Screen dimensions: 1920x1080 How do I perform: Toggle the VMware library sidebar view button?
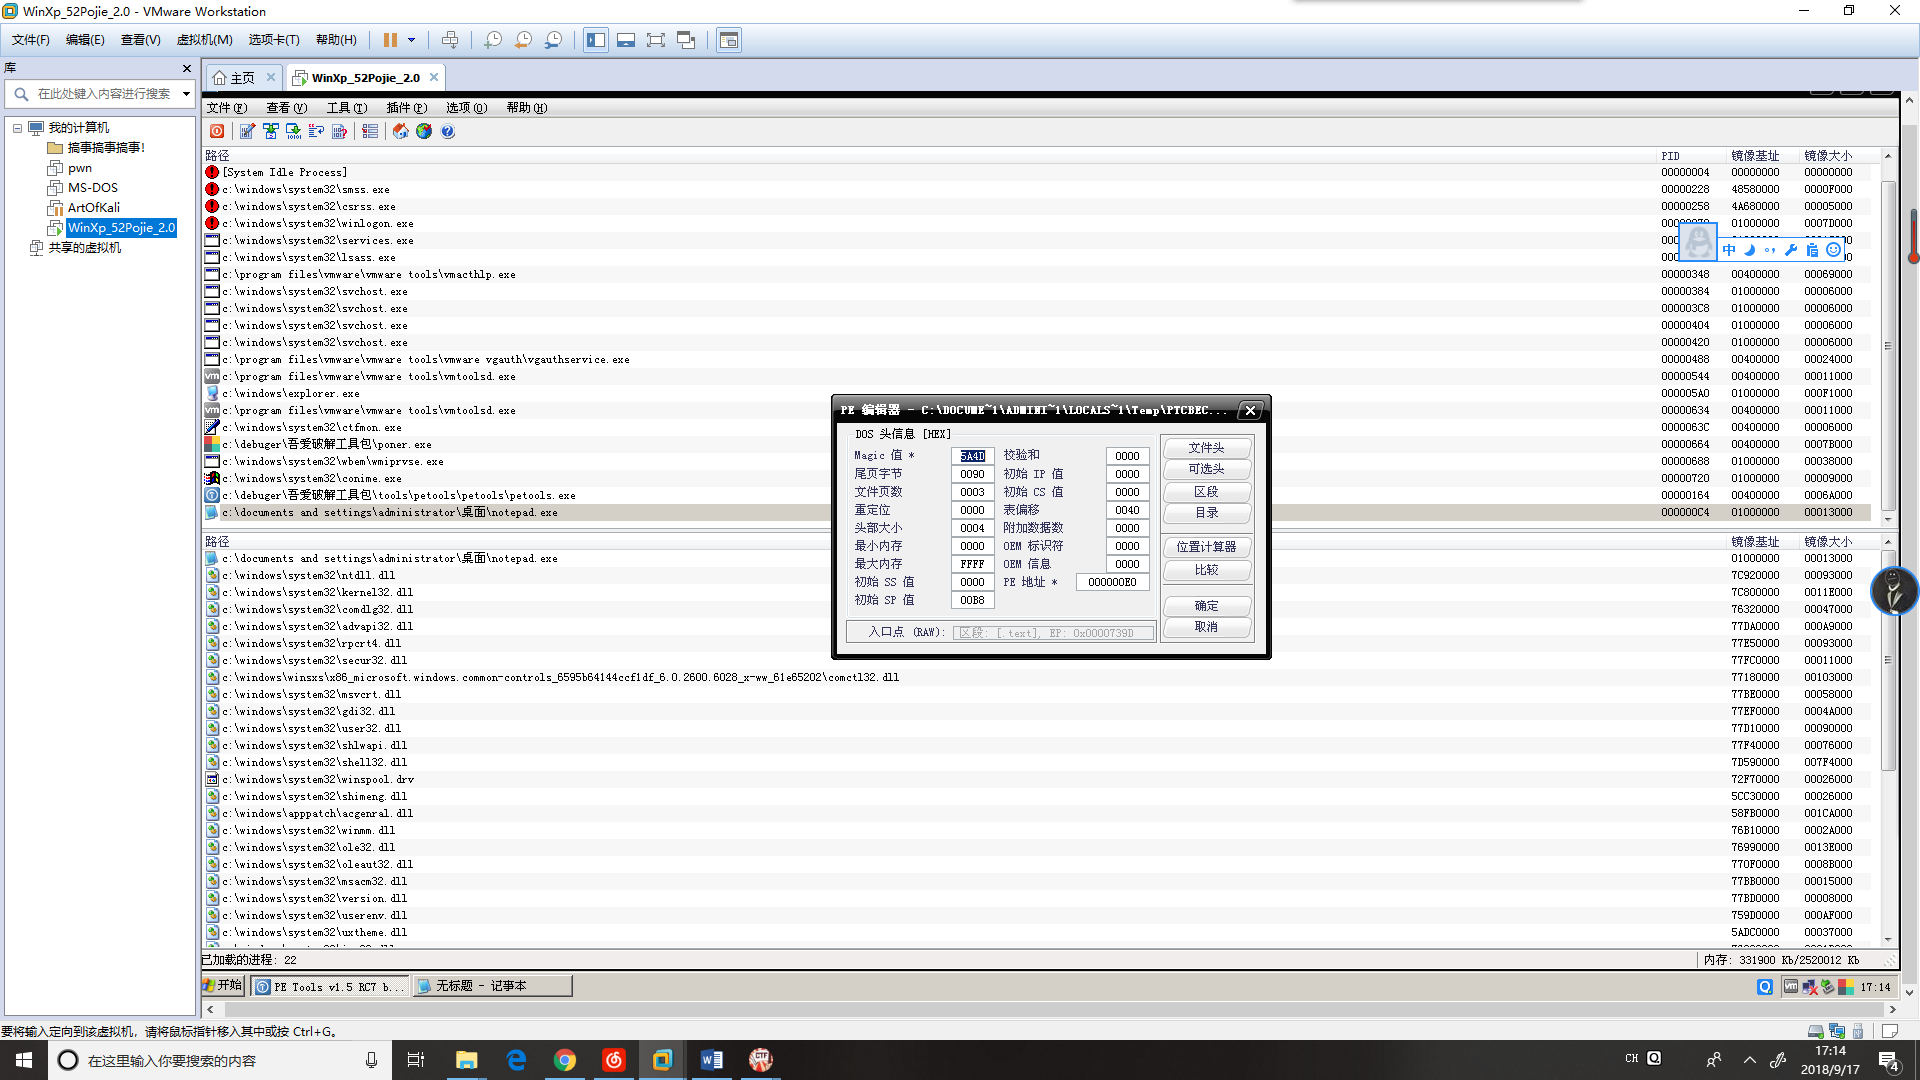click(x=596, y=40)
